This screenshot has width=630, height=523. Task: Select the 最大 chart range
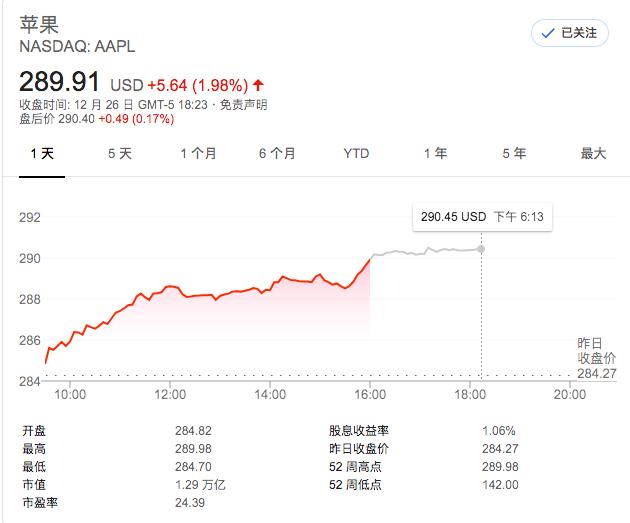click(593, 153)
